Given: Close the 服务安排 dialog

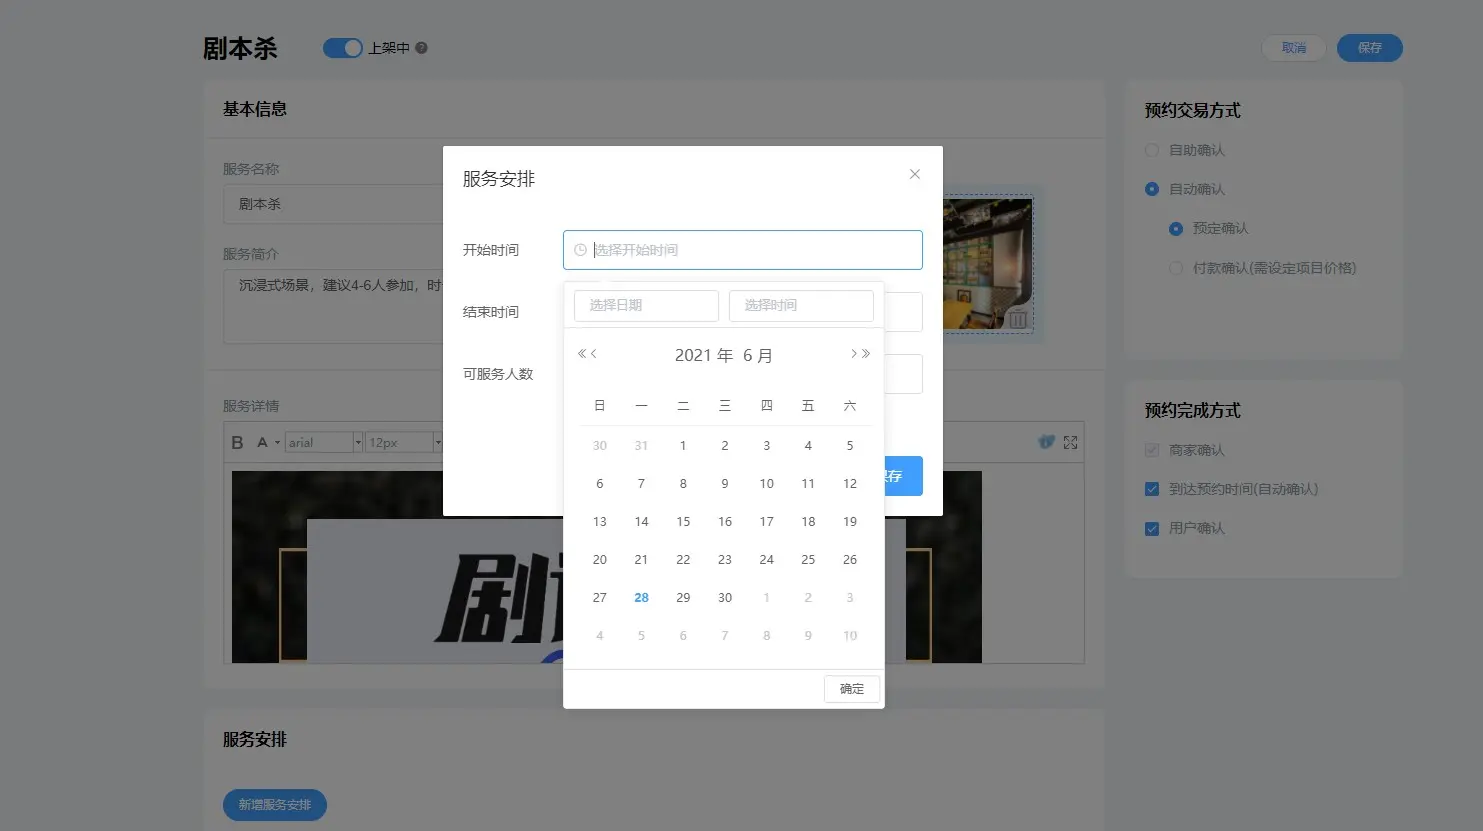Looking at the screenshot, I should 914,174.
